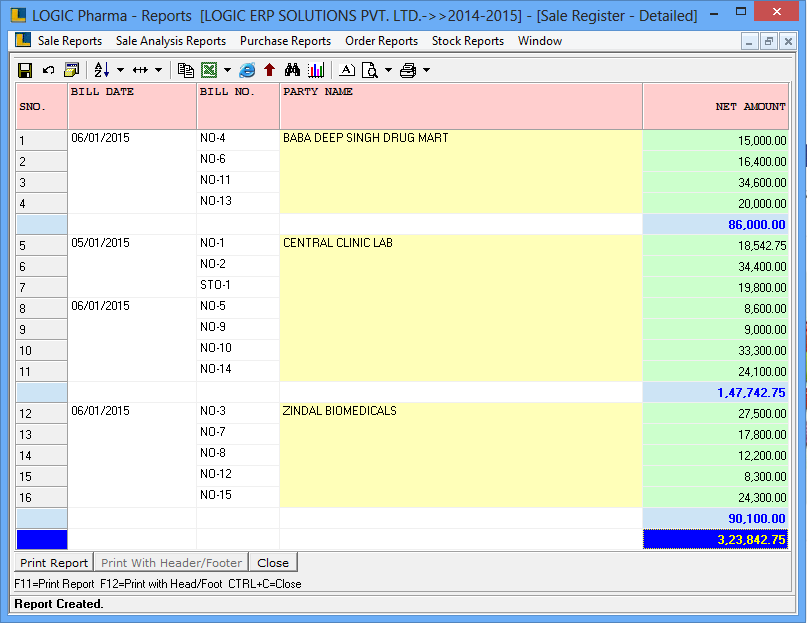807x623 pixels.
Task: Click bill number STO-1
Action: tap(215, 285)
